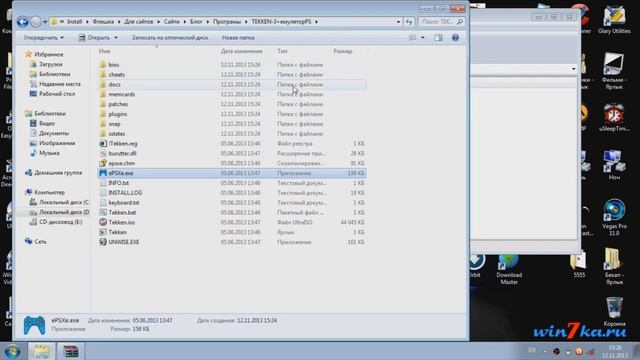This screenshot has width=640, height=360.
Task: Select the docs folder
Action: 232,84
